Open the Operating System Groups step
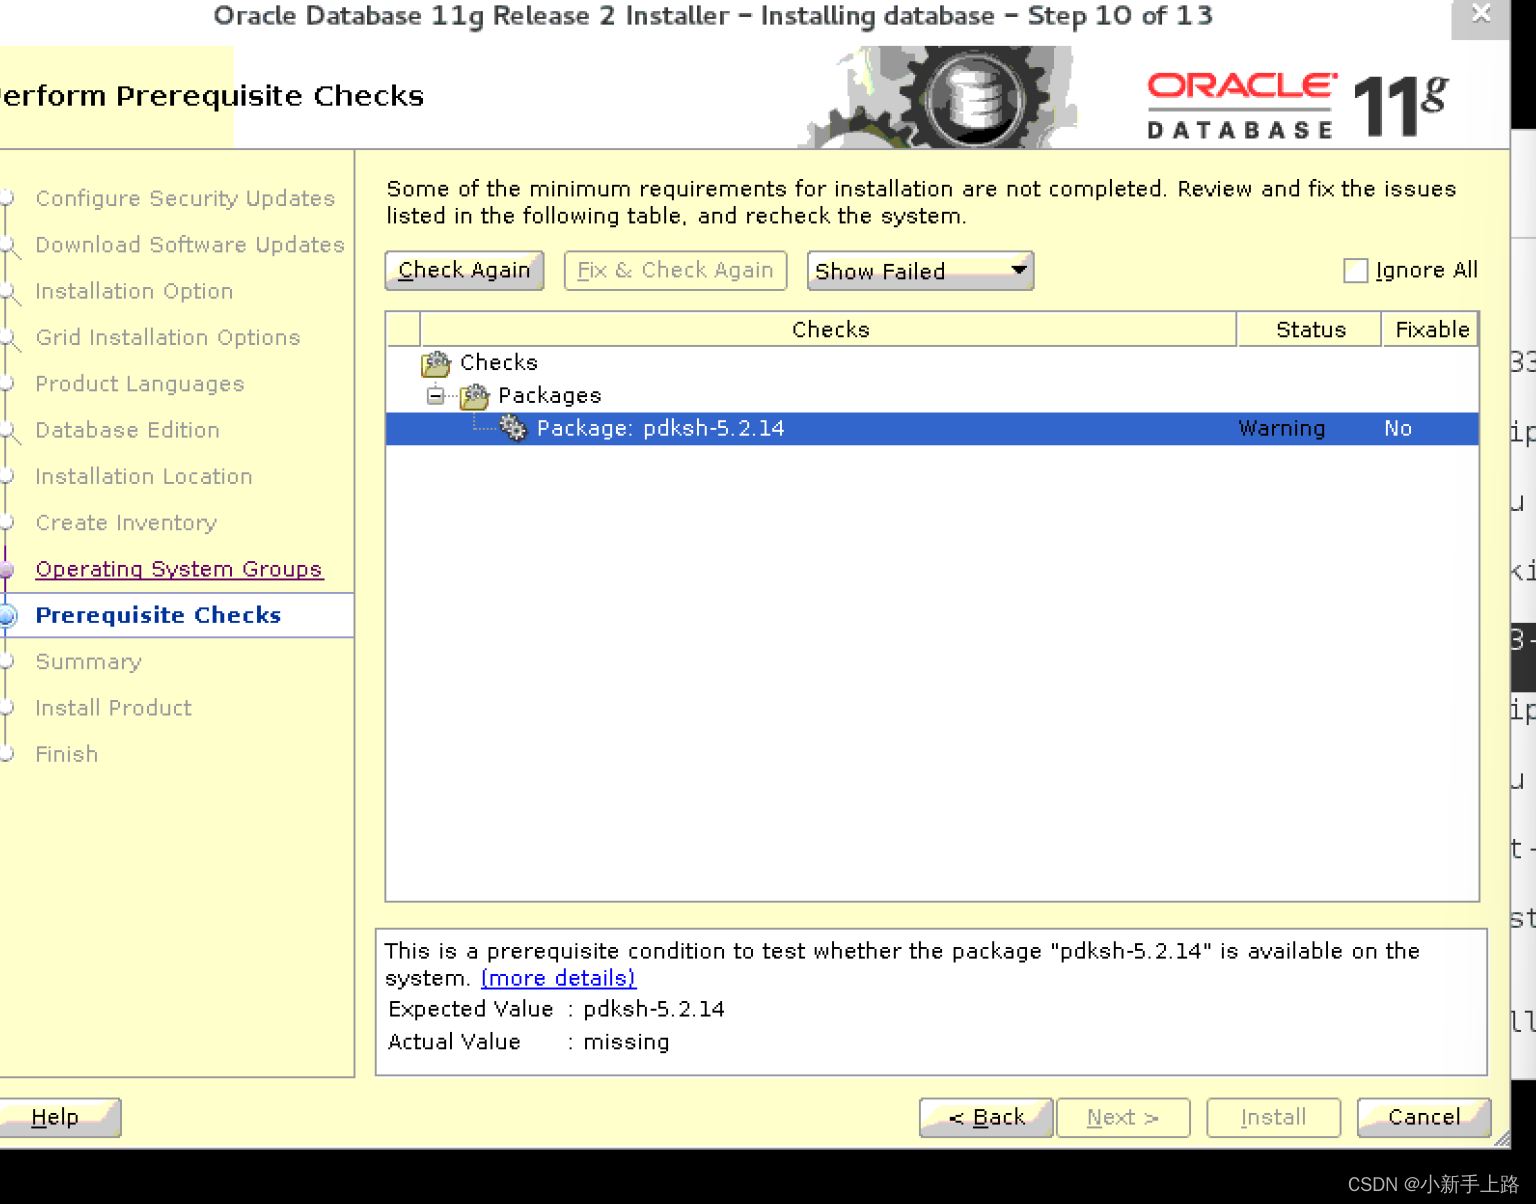The height and width of the screenshot is (1204, 1536). 179,569
